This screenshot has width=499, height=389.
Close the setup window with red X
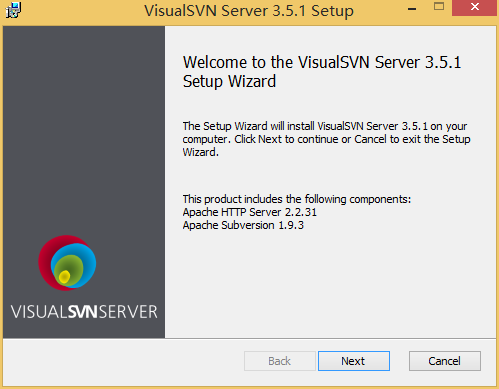pyautogui.click(x=475, y=7)
